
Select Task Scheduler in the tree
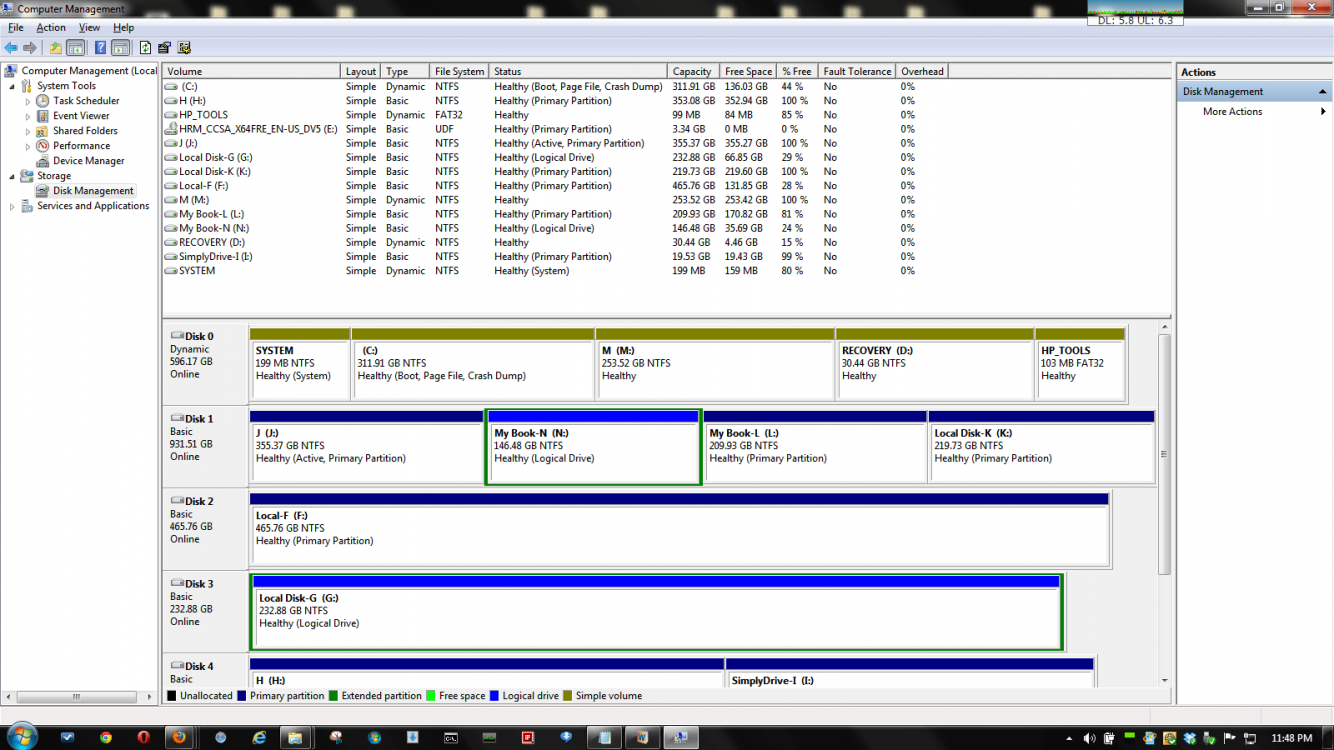(86, 101)
